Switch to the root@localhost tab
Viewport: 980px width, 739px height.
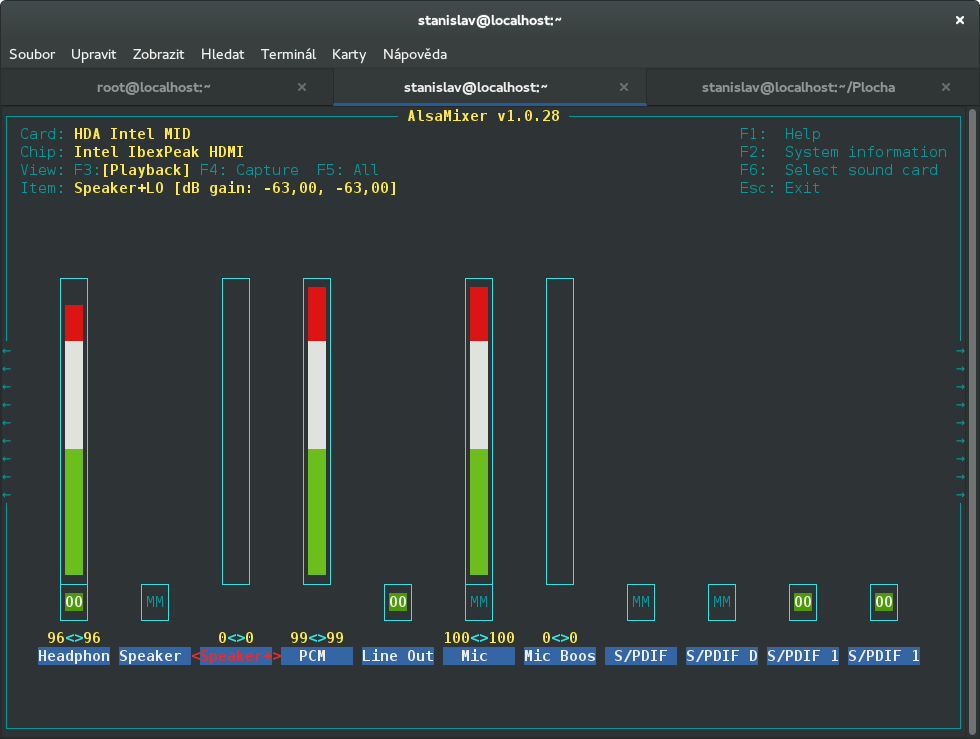[154, 87]
